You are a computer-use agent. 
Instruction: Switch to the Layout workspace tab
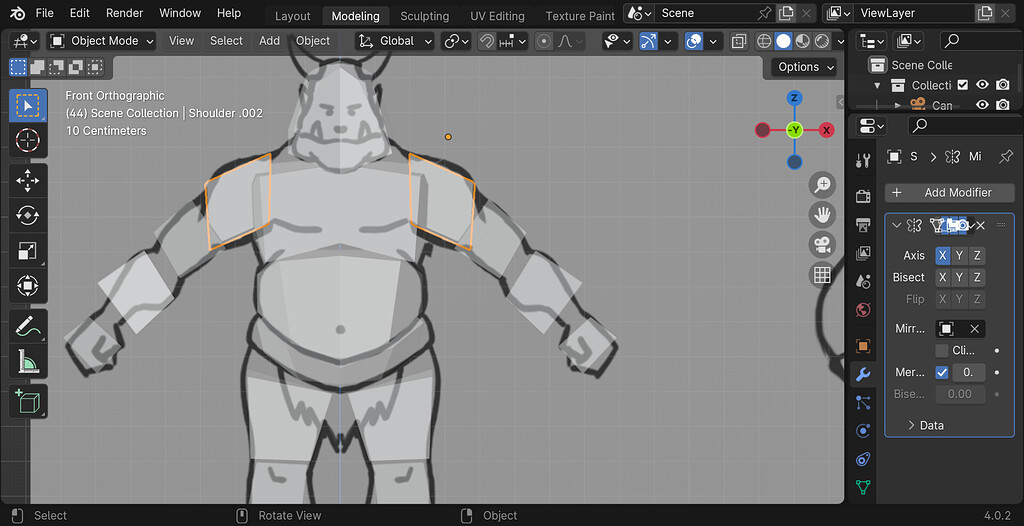coord(292,16)
